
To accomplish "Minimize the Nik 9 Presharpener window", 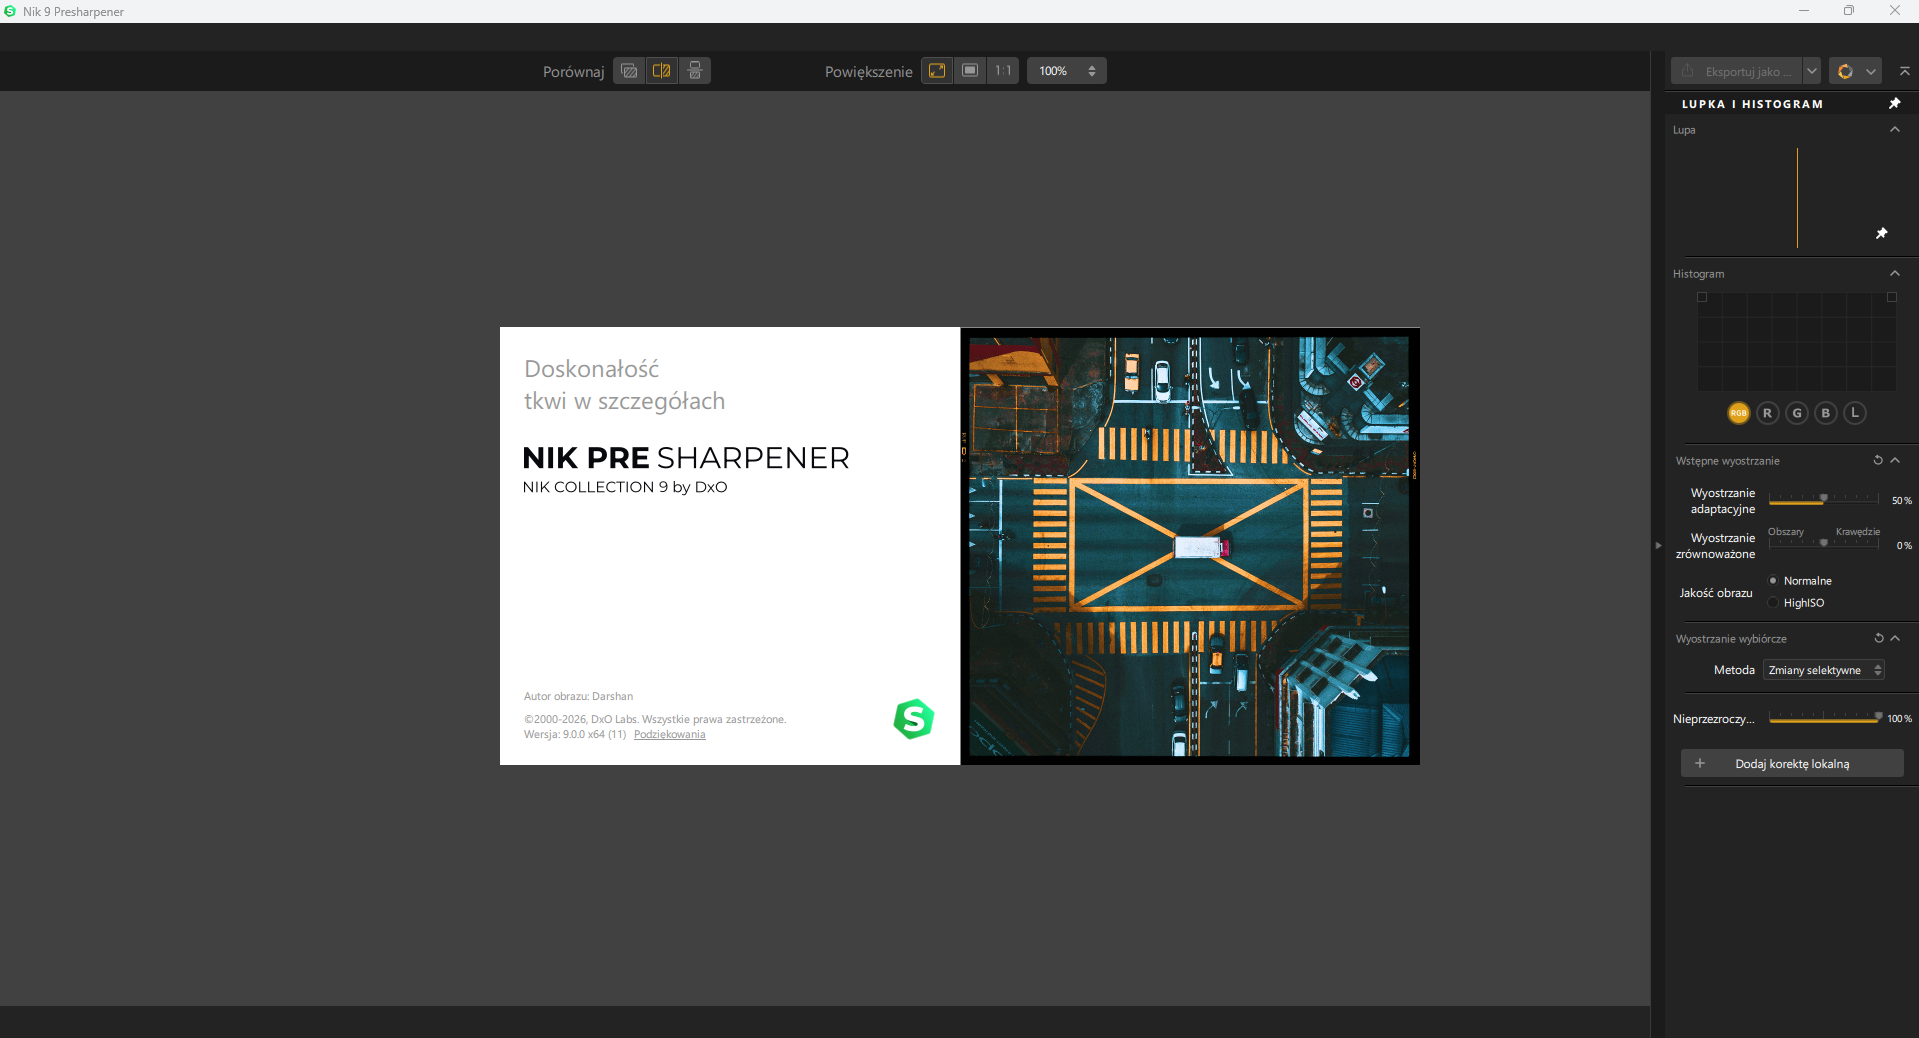I will coord(1804,11).
